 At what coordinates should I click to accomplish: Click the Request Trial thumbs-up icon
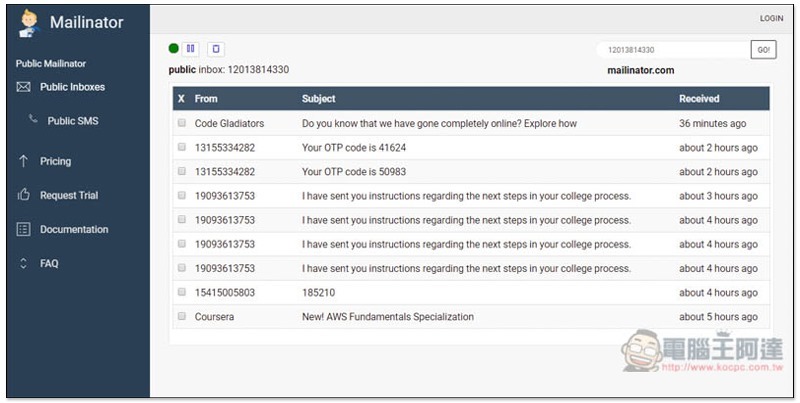click(24, 195)
